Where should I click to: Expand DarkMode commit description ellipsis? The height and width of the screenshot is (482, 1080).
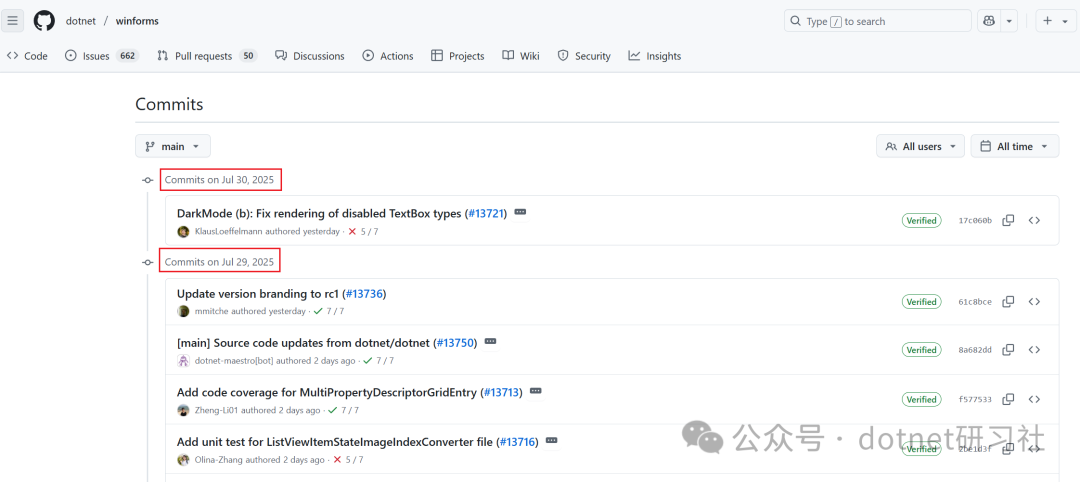(520, 213)
